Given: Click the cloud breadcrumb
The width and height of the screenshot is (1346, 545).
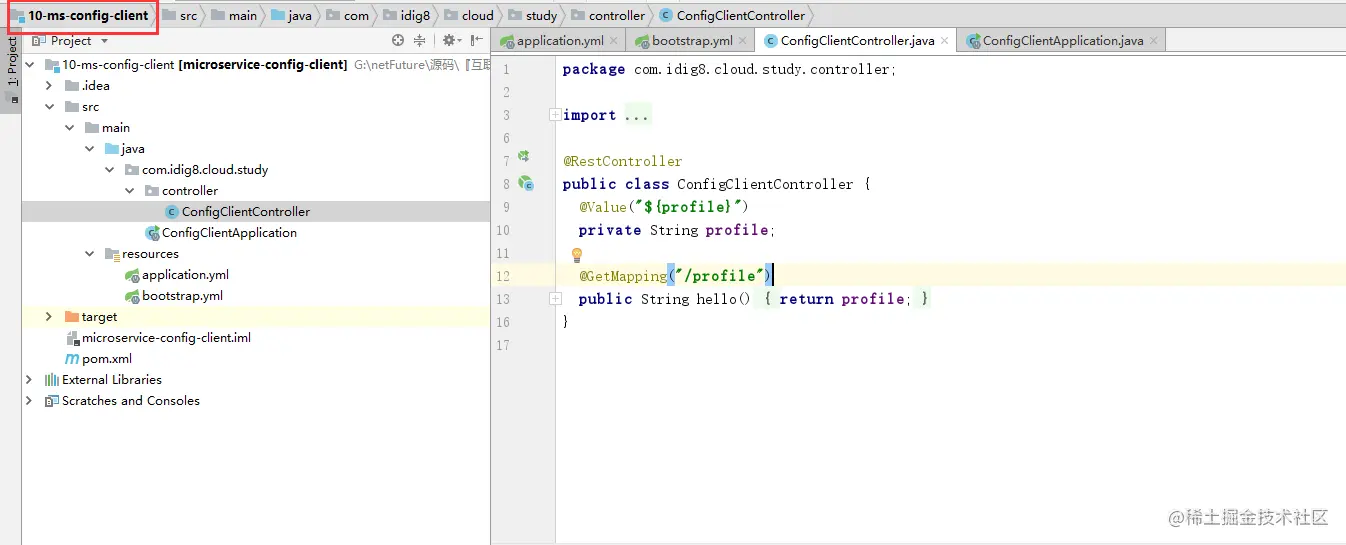Looking at the screenshot, I should tap(469, 16).
